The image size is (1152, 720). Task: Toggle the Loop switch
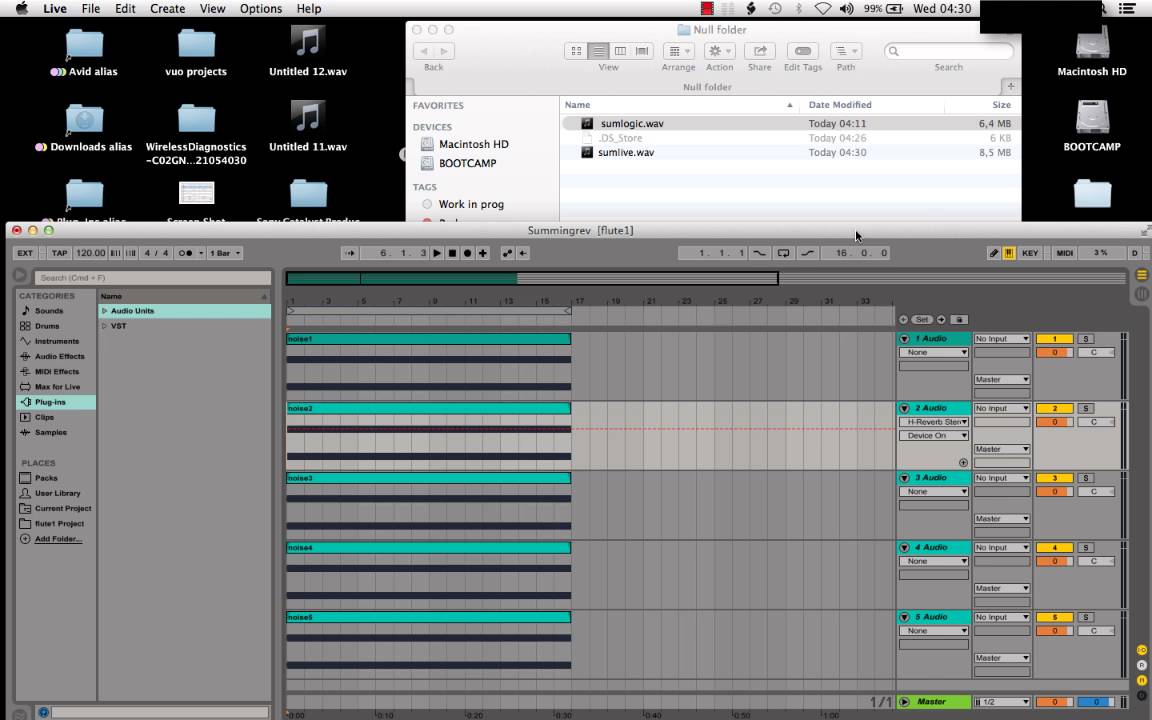click(x=783, y=253)
